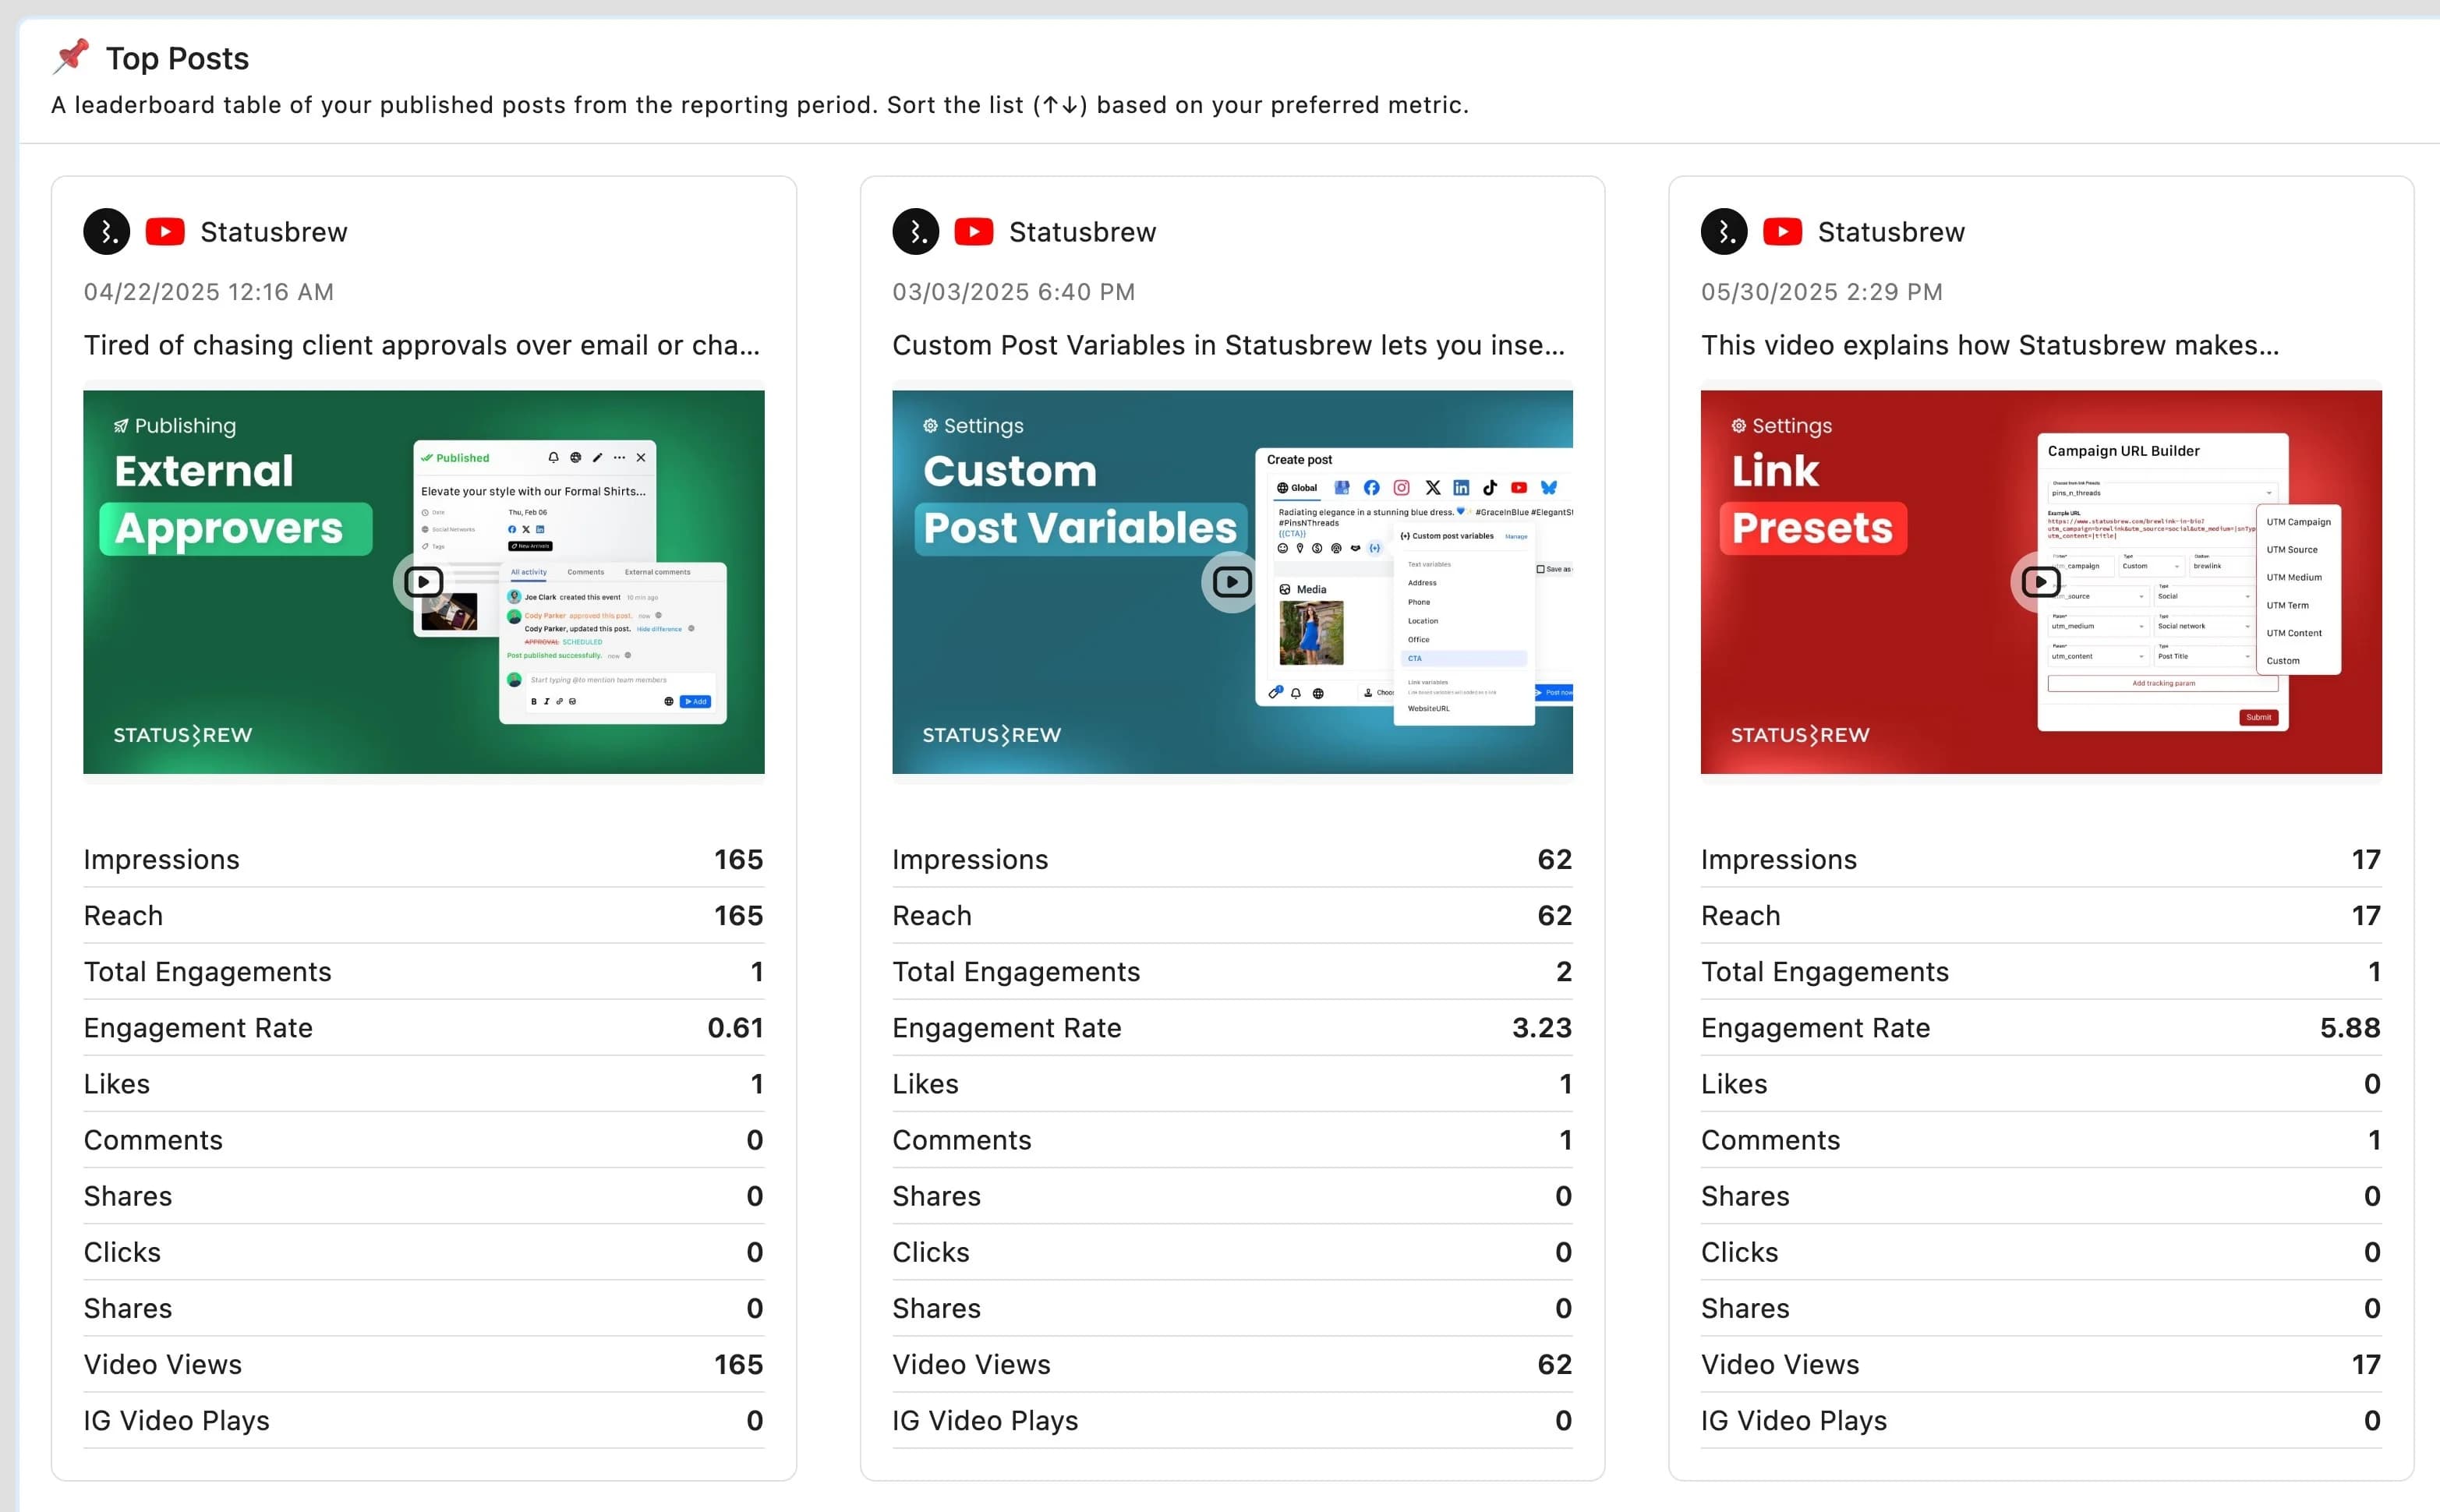Play the Custom Post Variables video
The image size is (2440, 1512).
click(x=1232, y=582)
